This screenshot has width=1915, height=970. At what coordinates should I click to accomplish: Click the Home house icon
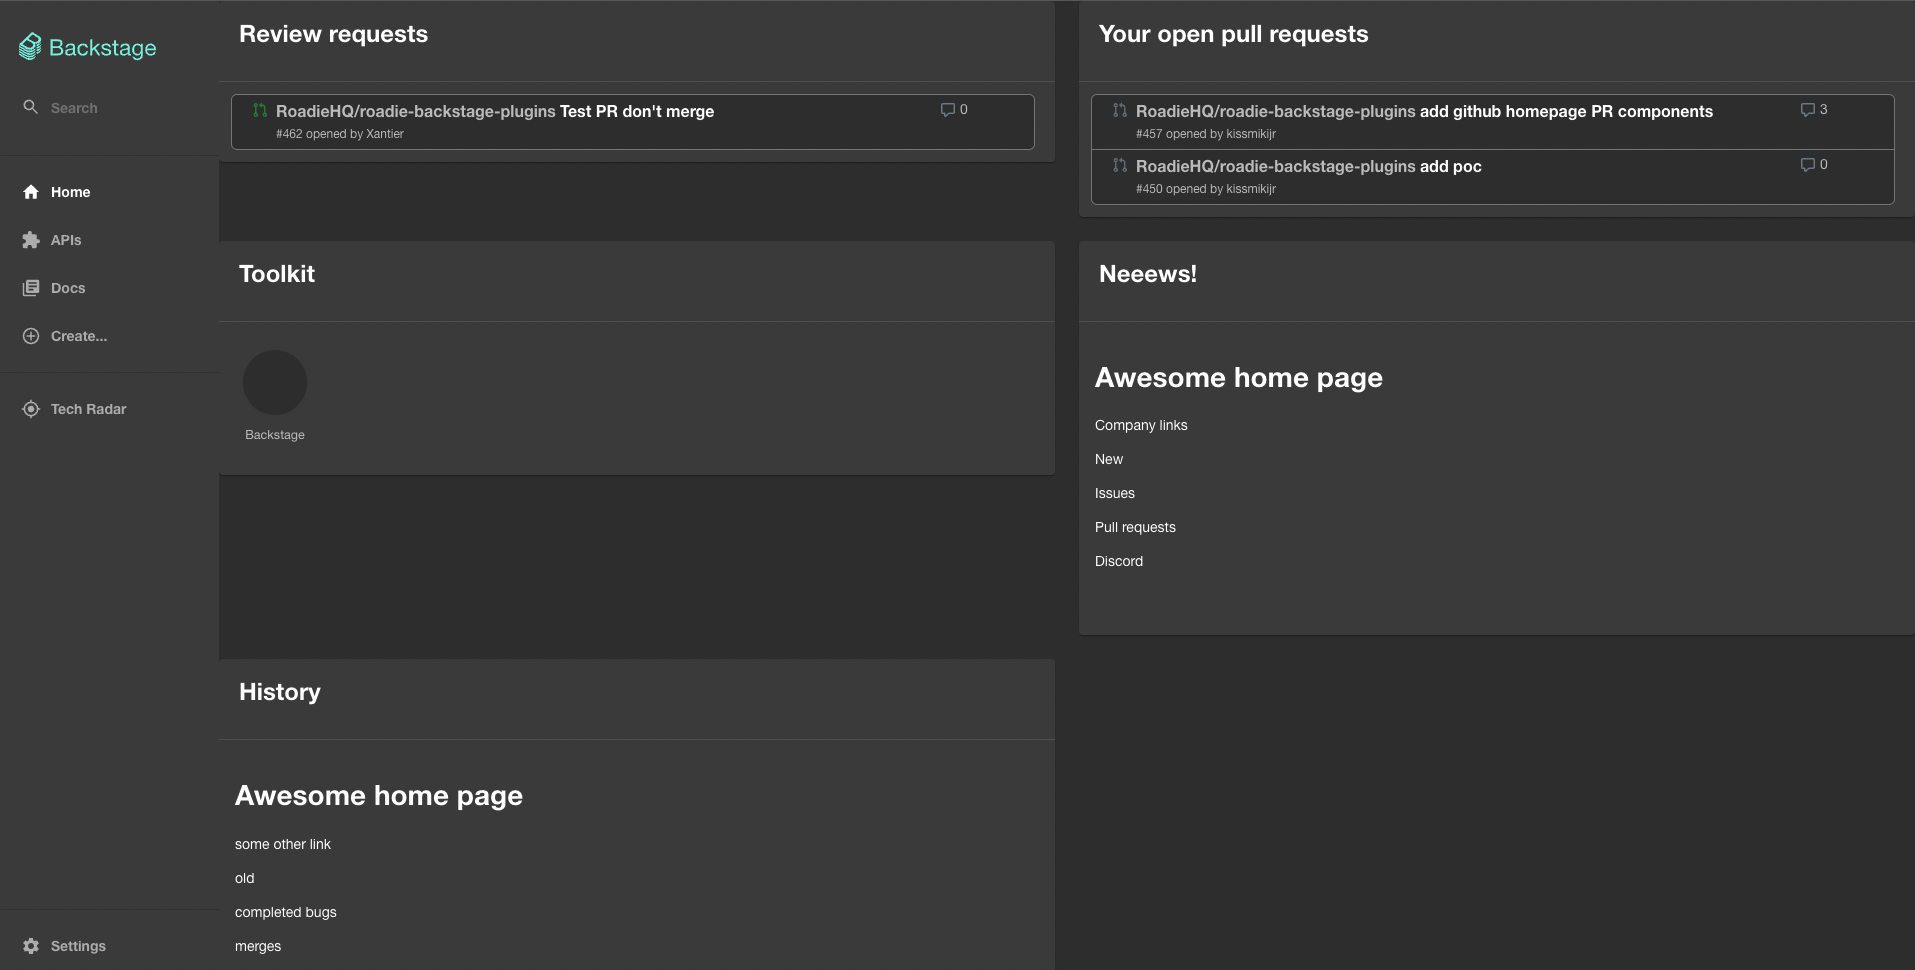point(31,192)
